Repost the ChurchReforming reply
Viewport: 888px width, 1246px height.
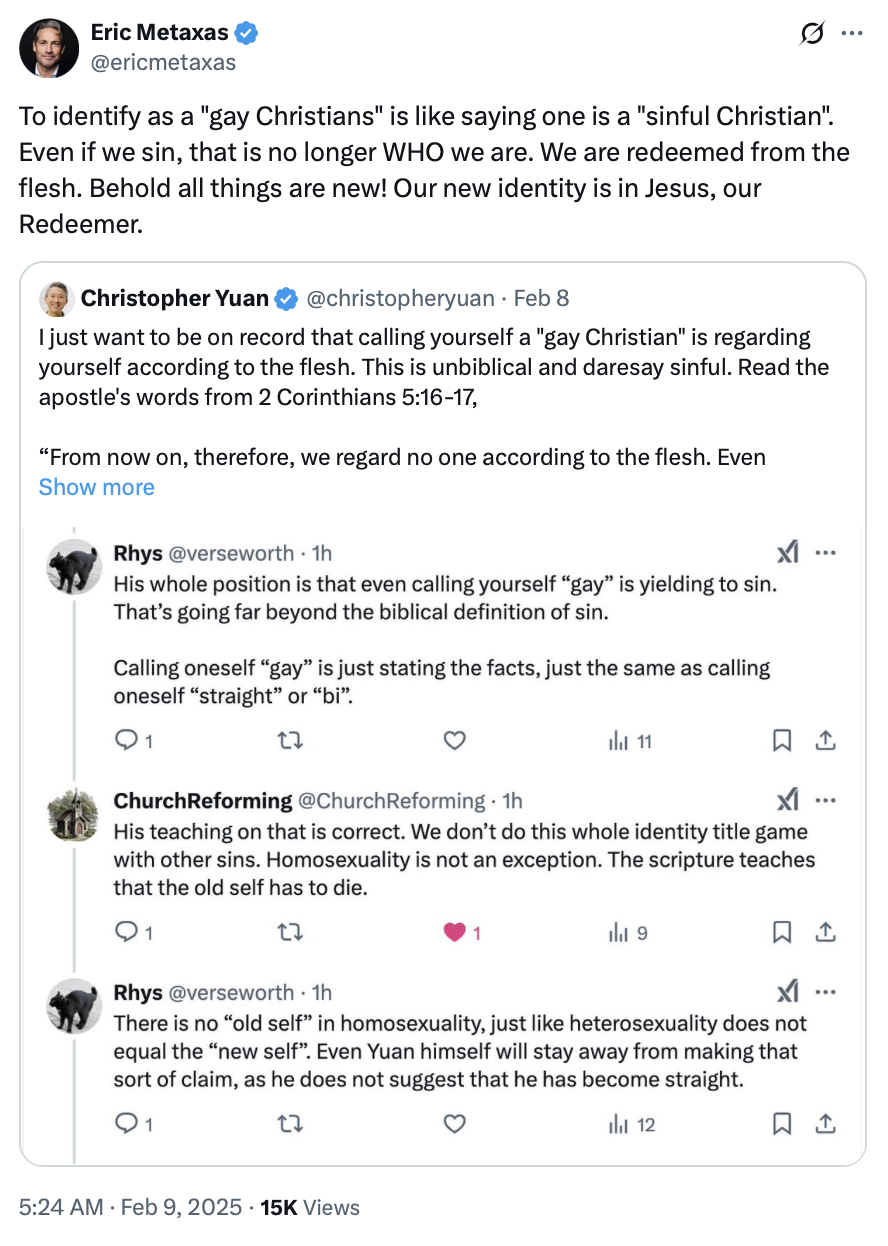tap(290, 933)
